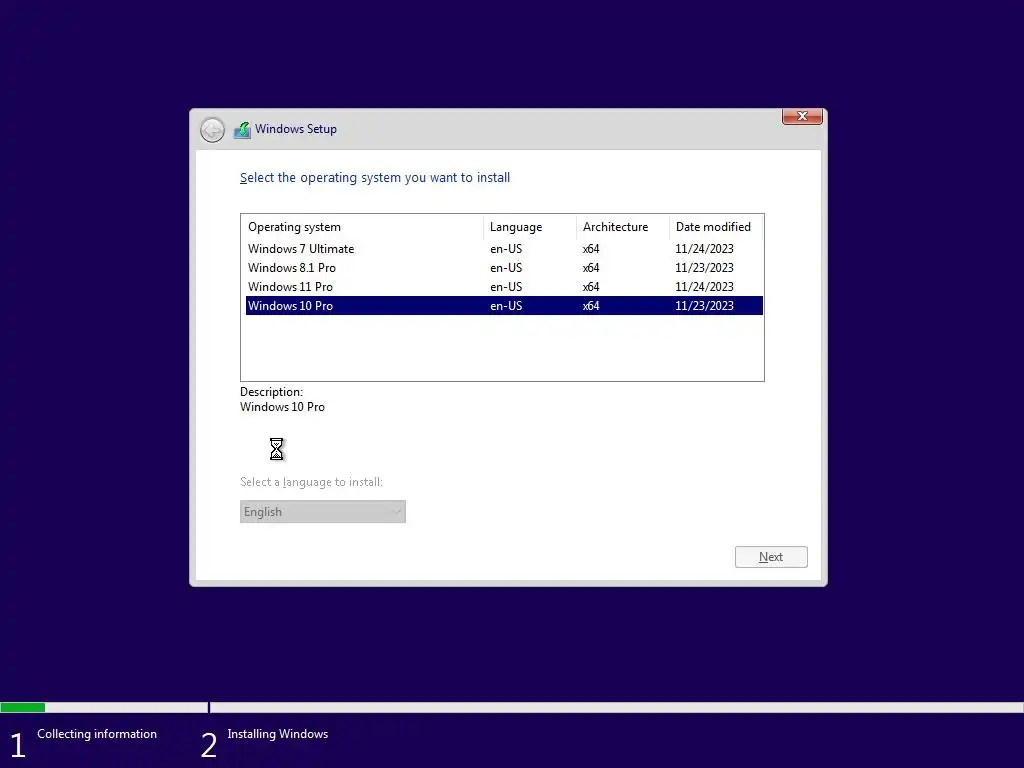This screenshot has height=768, width=1024.
Task: Click the en-US cell for Windows 7 Ultimate
Action: click(506, 249)
